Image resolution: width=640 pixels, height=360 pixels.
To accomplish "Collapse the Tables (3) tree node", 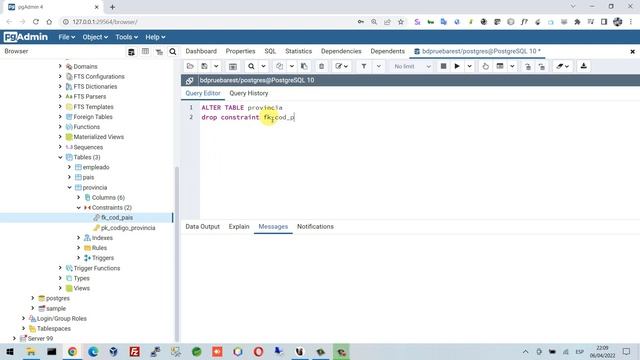I will point(60,157).
